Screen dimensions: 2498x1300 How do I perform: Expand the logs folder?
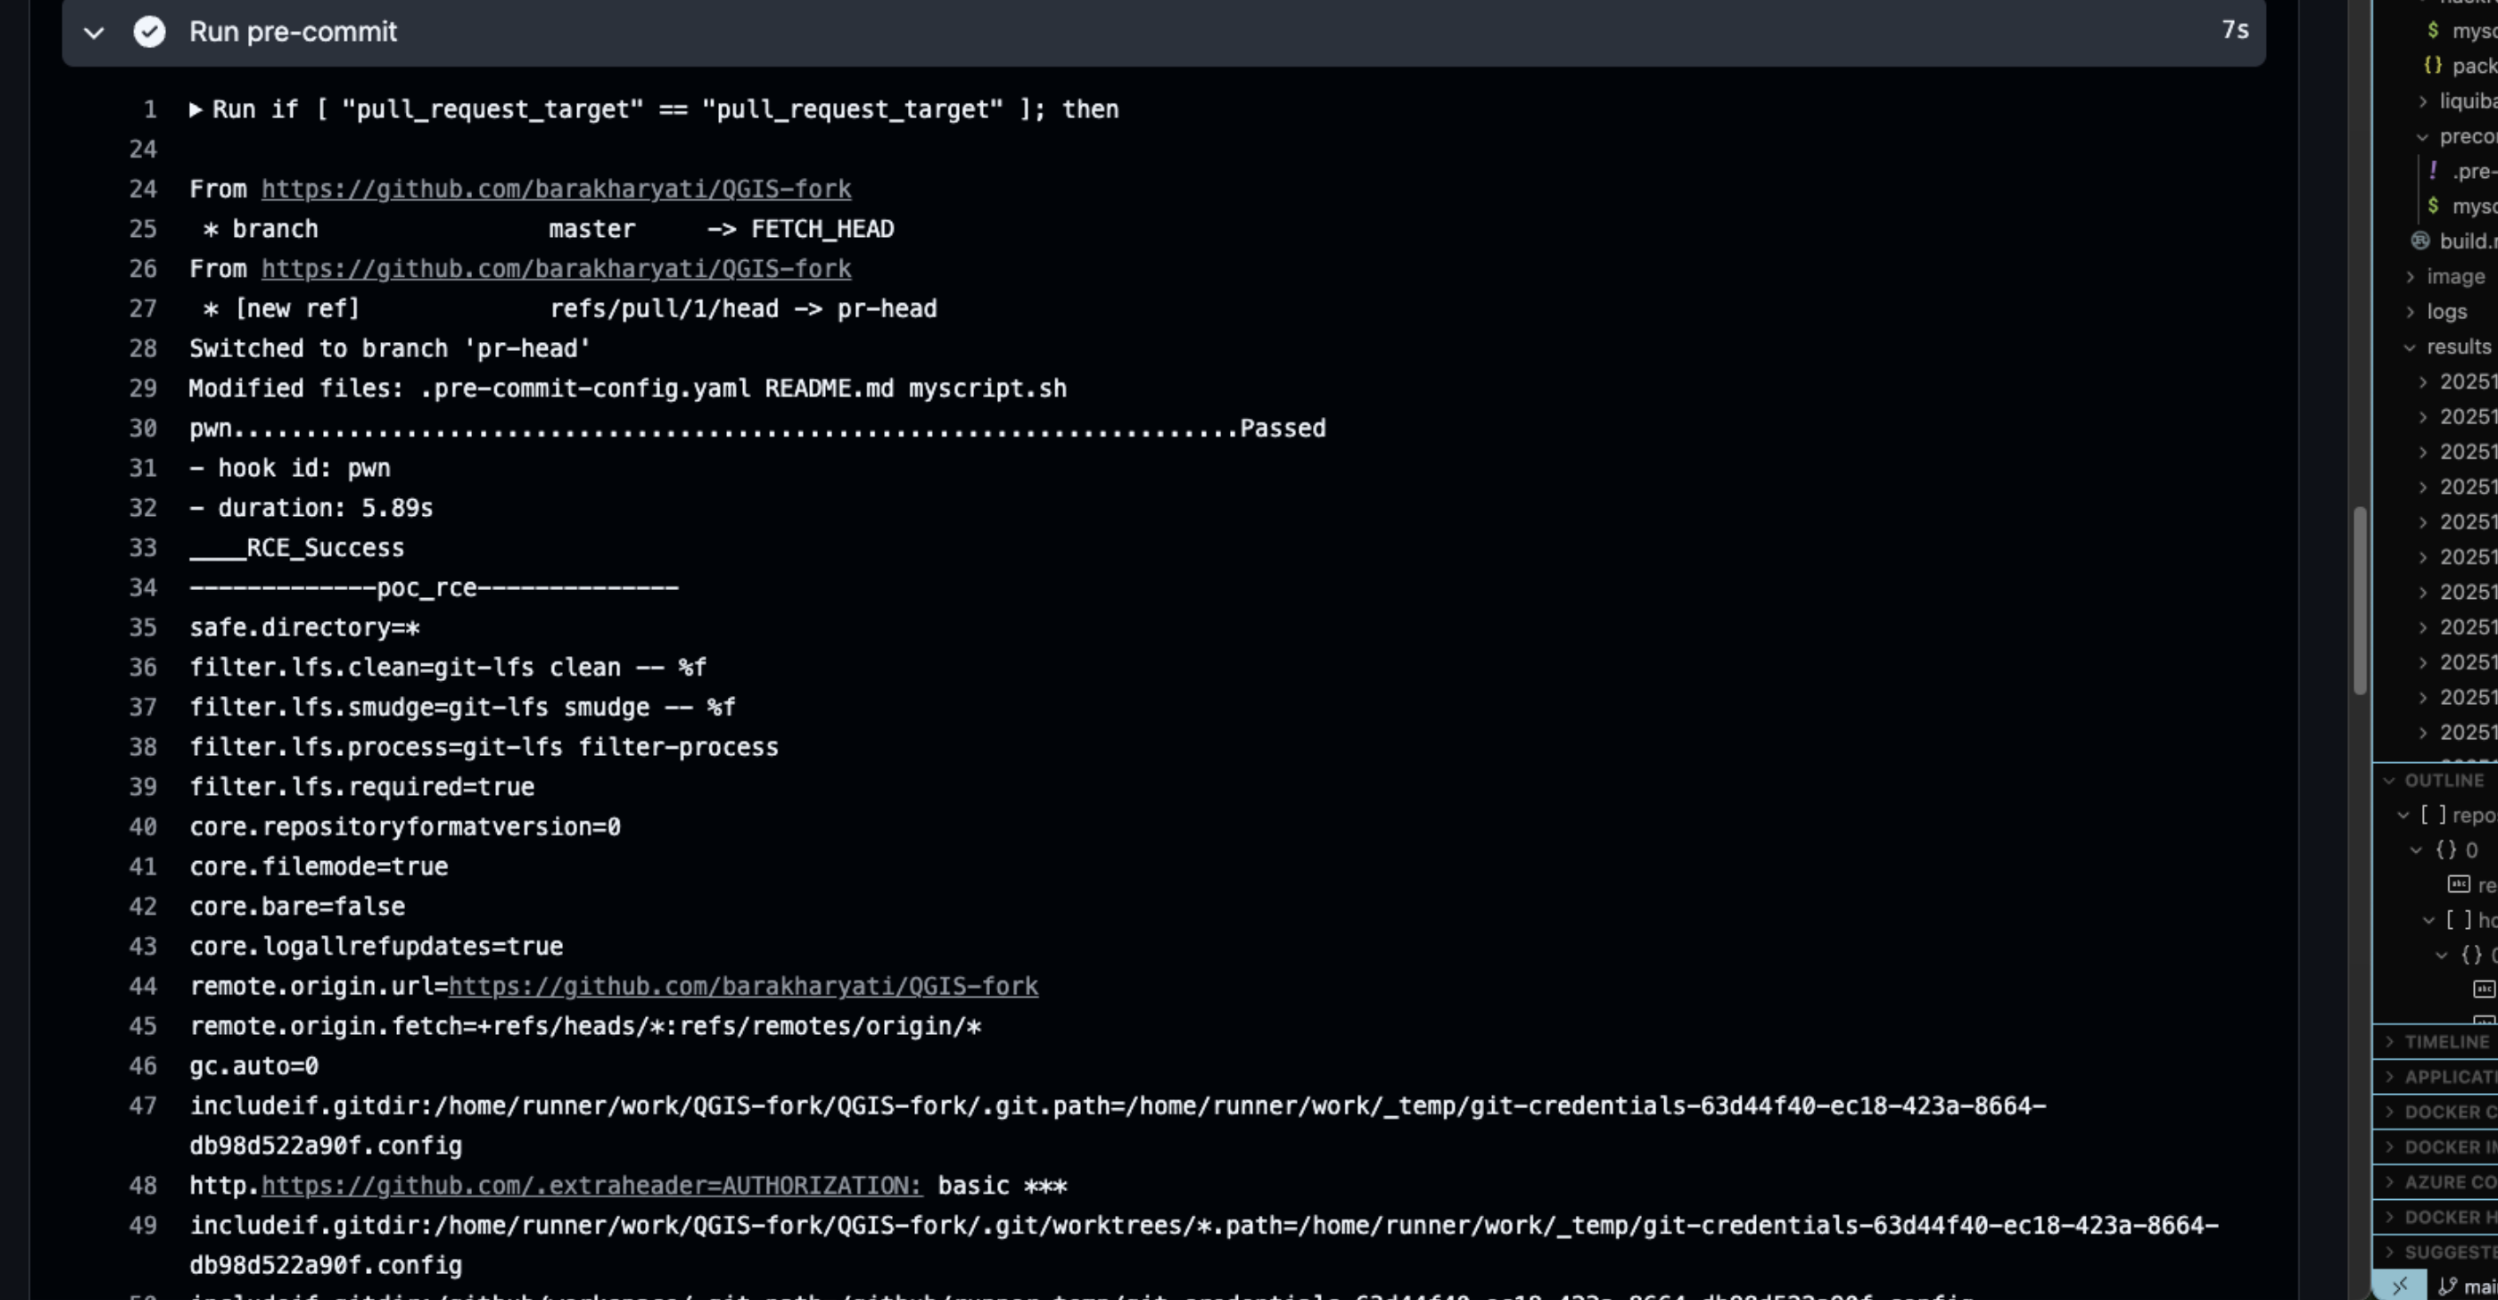[x=2410, y=312]
